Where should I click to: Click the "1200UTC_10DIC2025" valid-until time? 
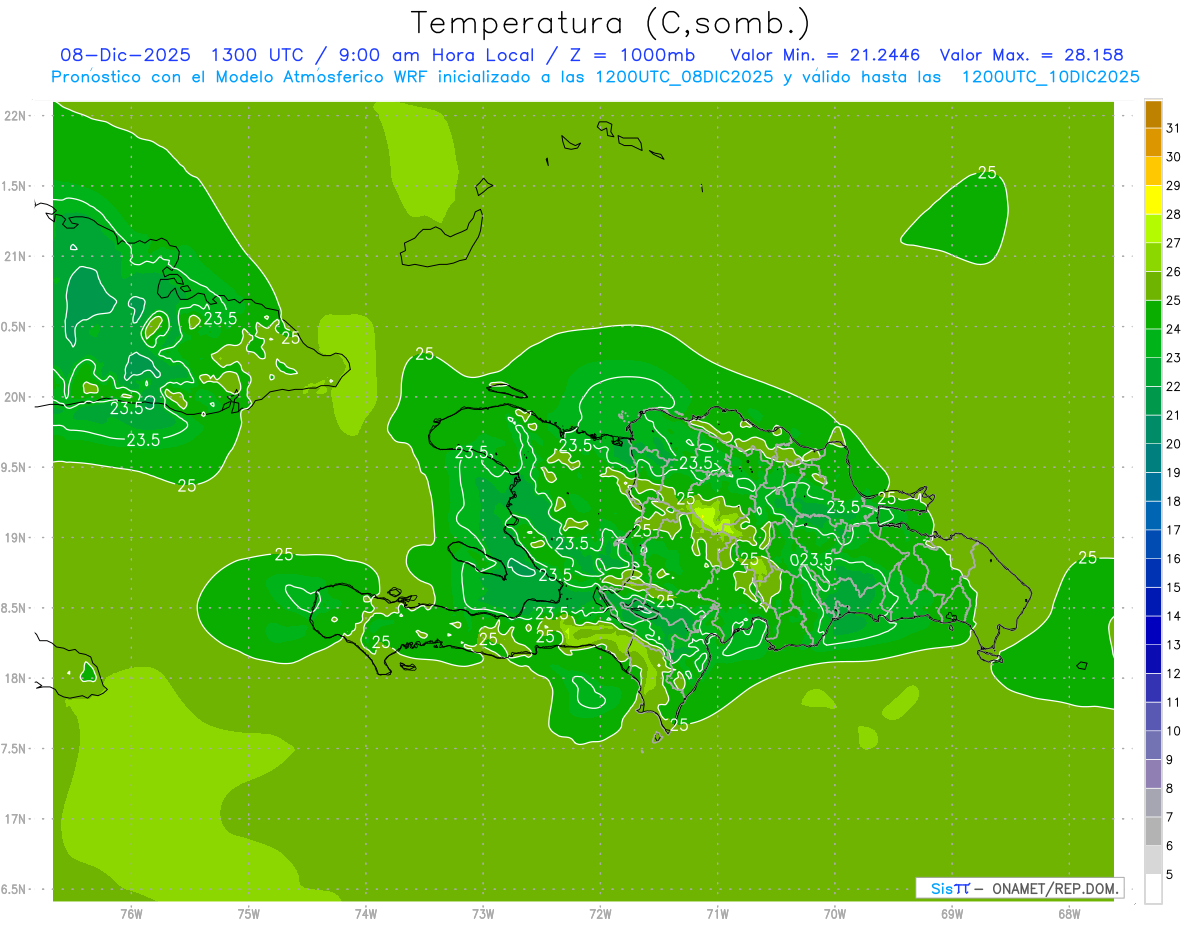(1050, 77)
